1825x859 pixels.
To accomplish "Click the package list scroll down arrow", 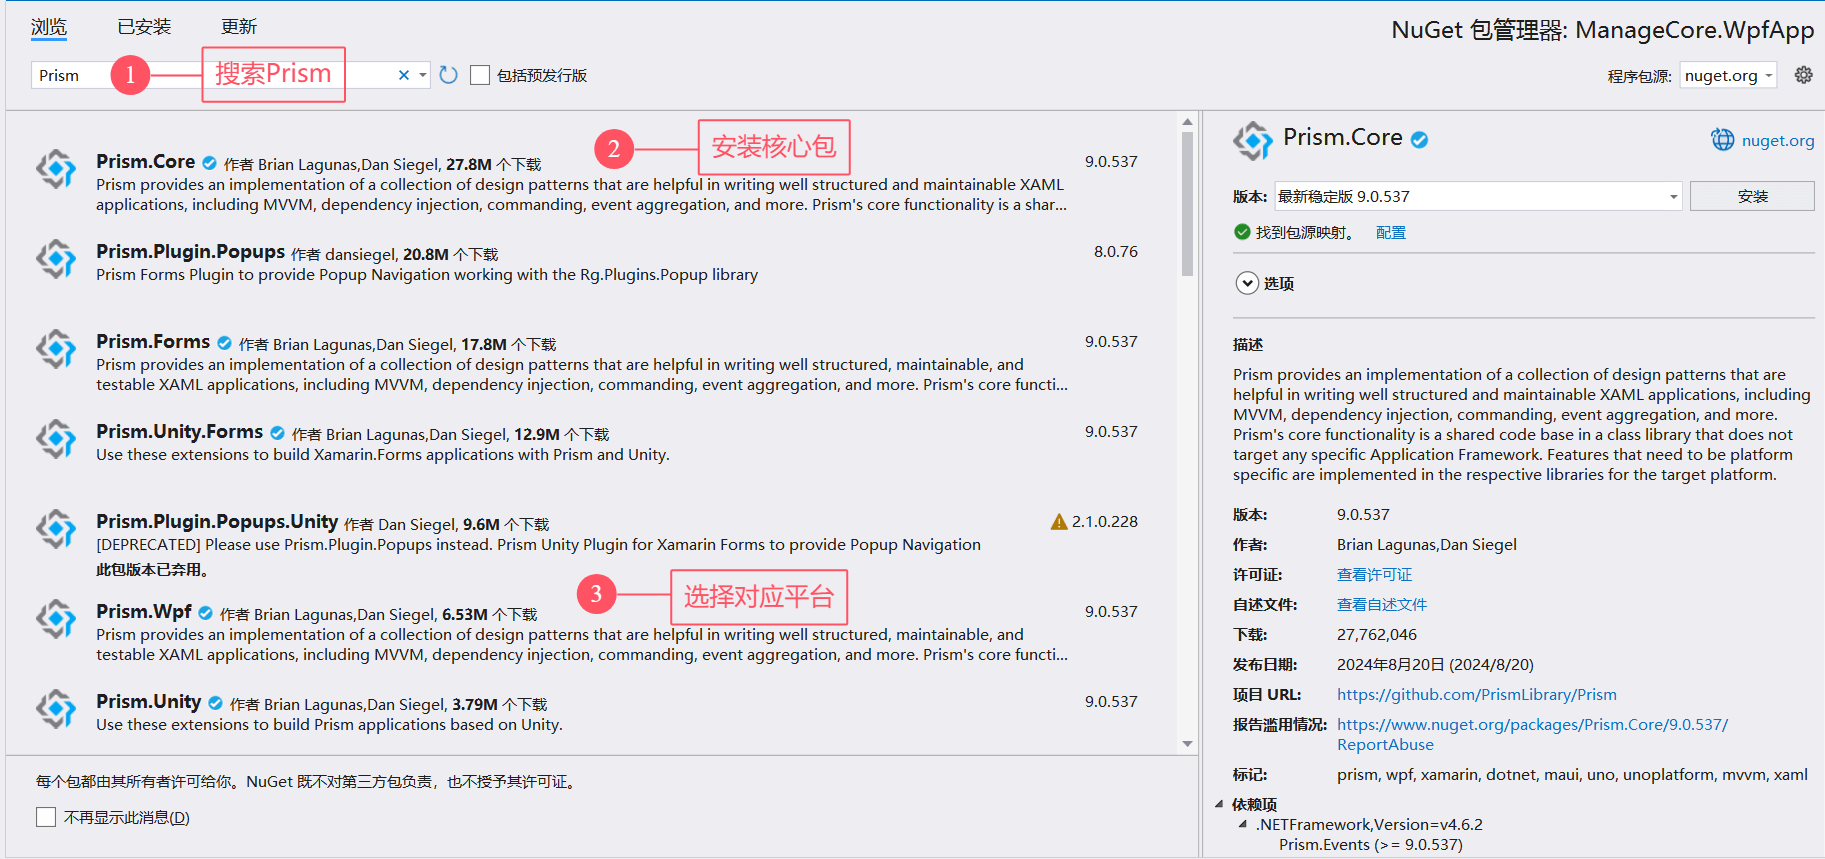I will [1187, 743].
